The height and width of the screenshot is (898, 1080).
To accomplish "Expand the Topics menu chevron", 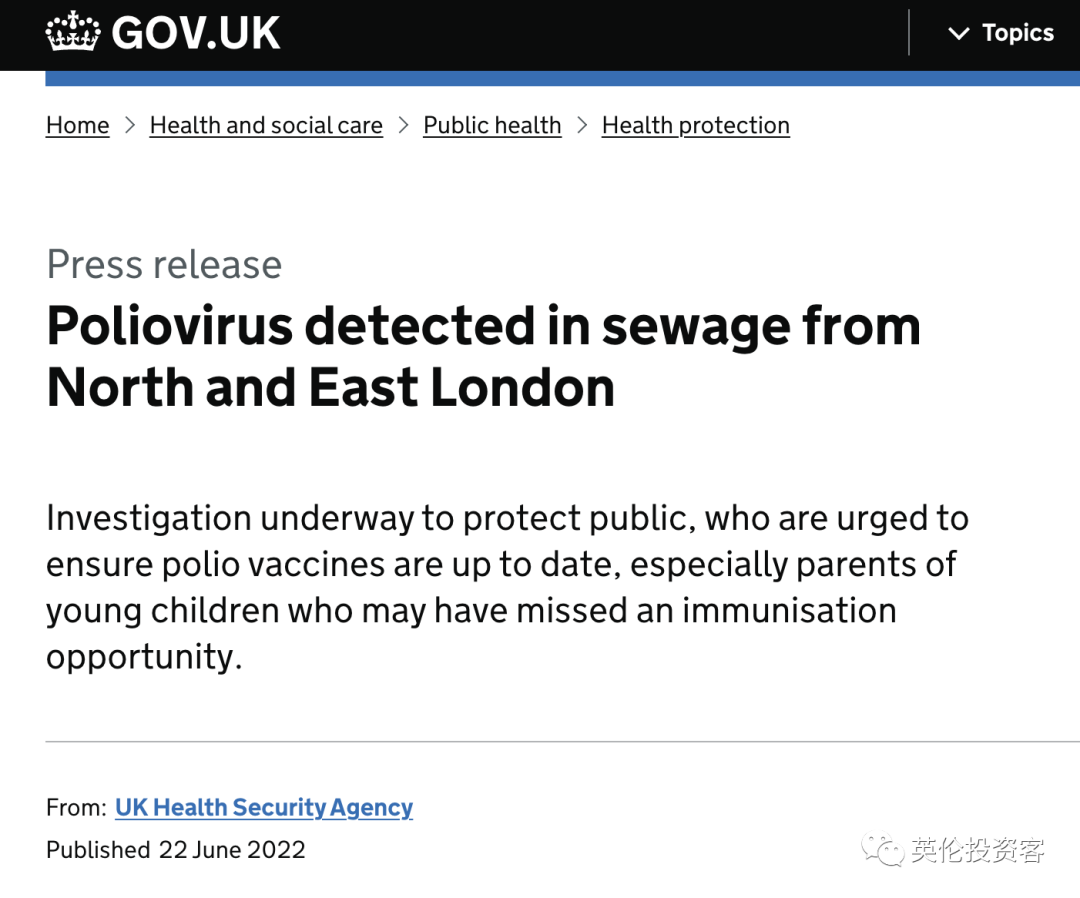I will 959,33.
